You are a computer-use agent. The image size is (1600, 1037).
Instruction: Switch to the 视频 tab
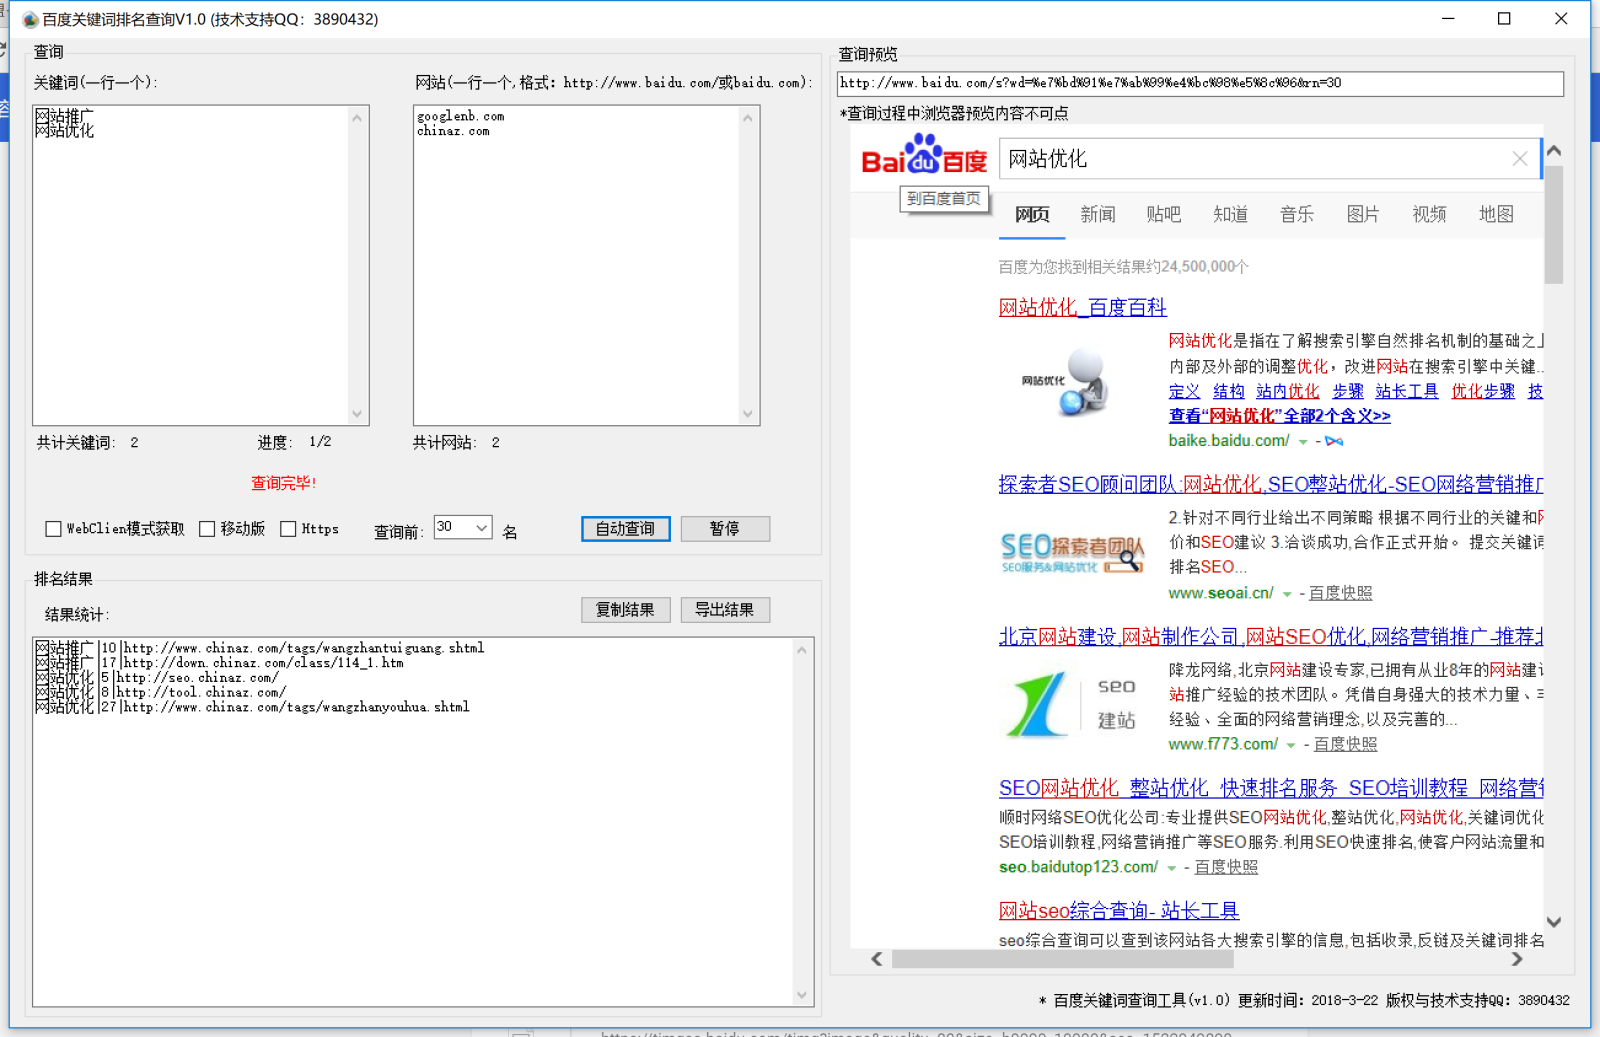1430,214
